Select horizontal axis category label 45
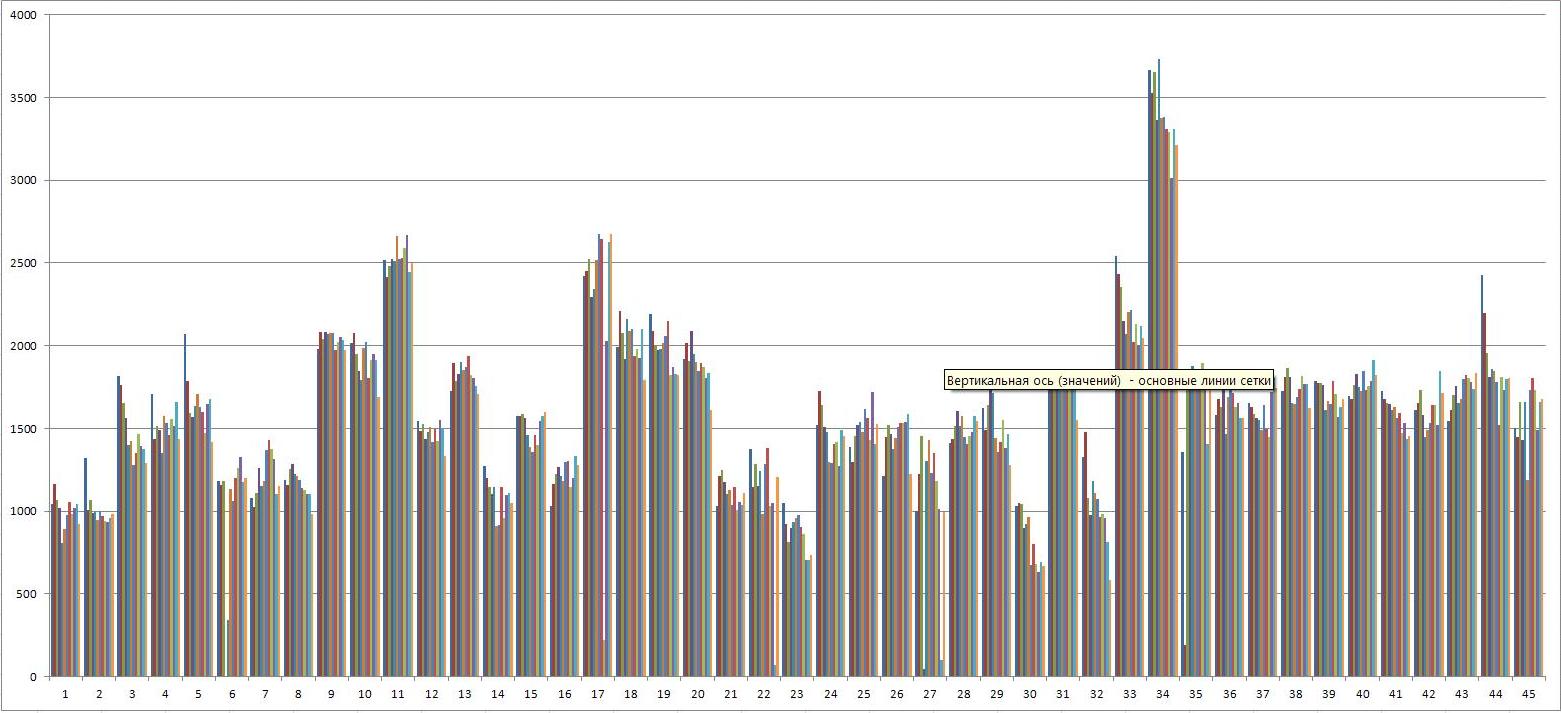This screenshot has width=1561, height=713. point(1528,694)
